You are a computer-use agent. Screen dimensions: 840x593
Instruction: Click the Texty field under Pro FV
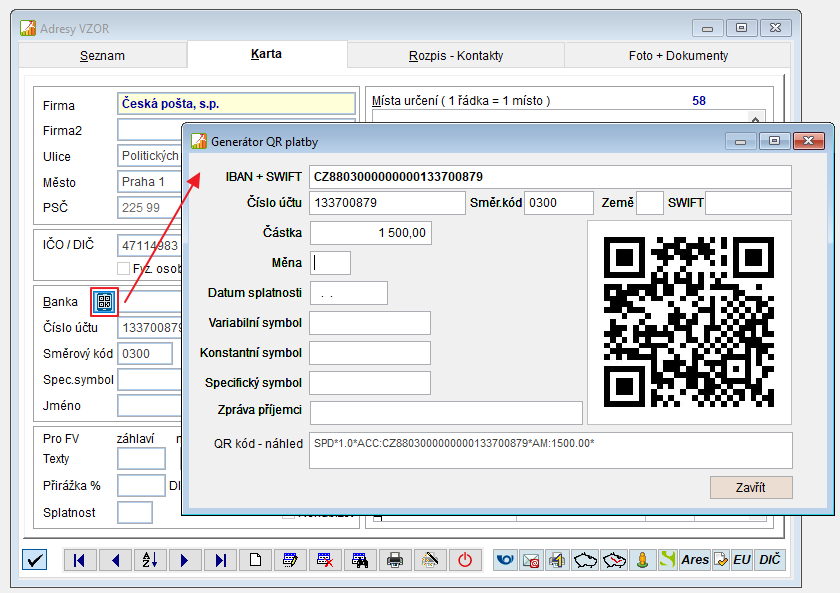(141, 459)
